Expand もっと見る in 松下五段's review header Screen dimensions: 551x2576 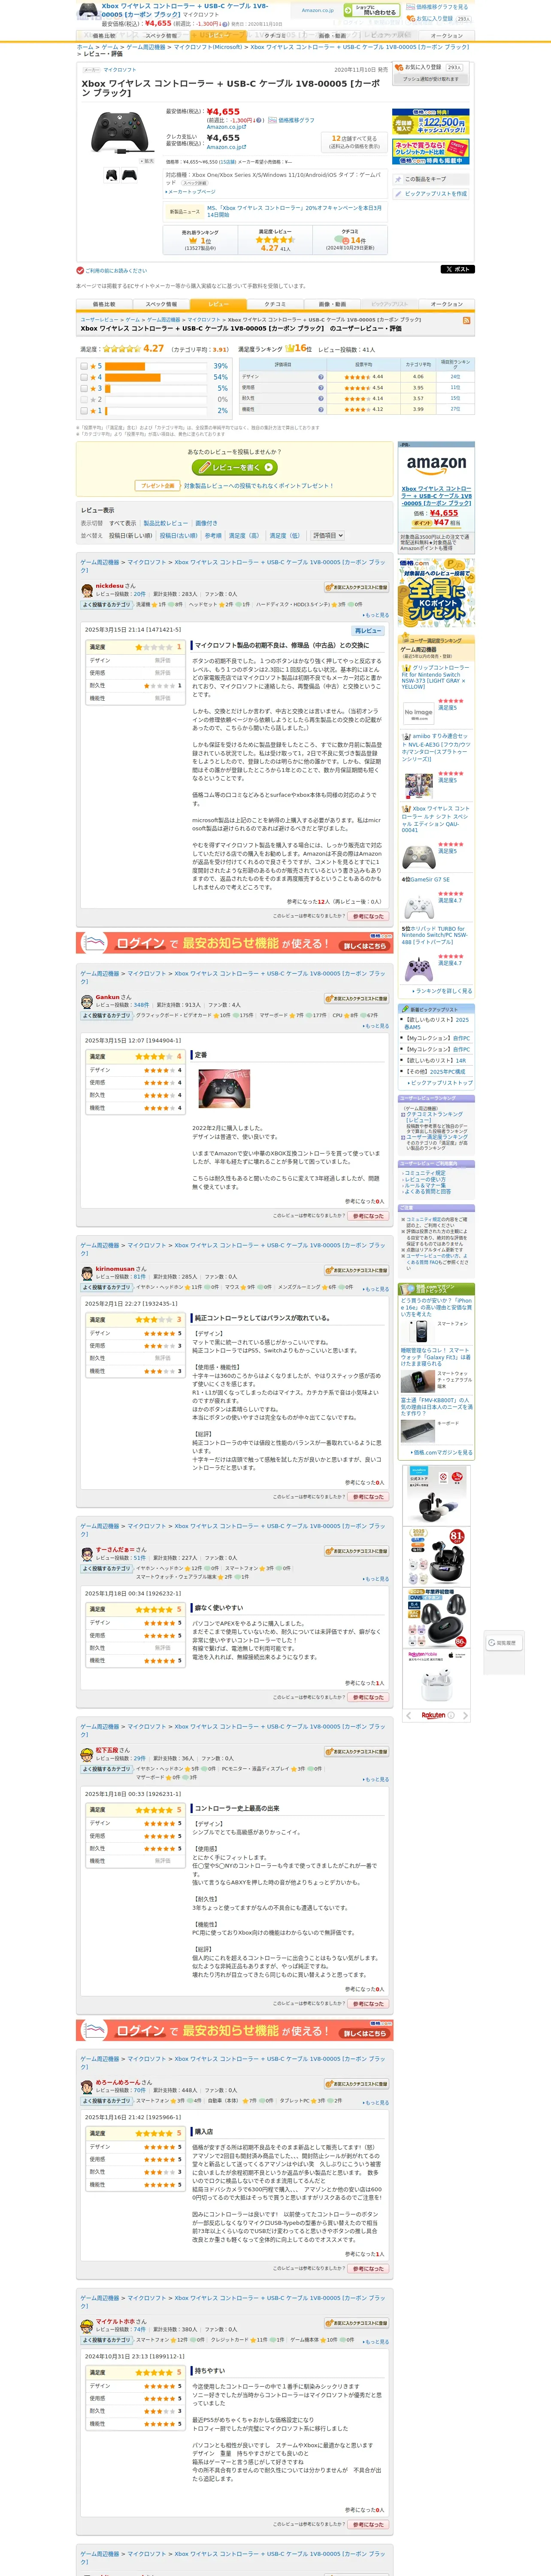click(376, 1780)
